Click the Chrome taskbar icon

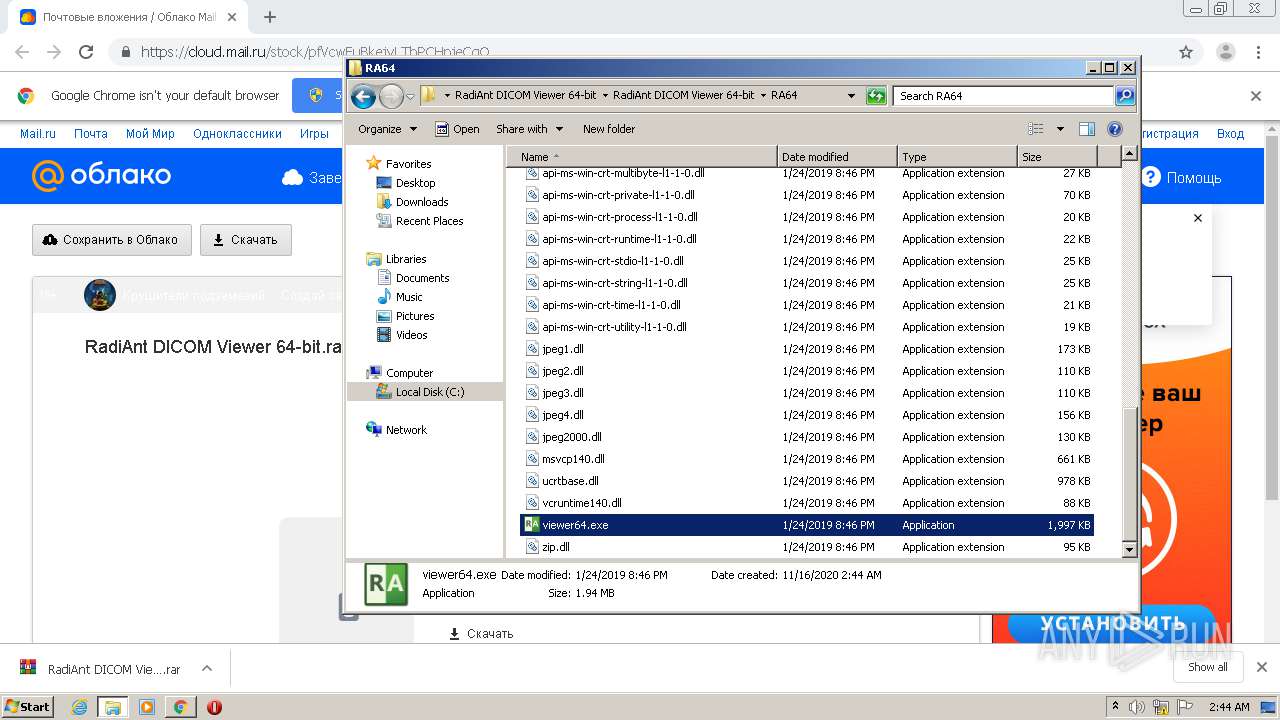click(x=180, y=707)
